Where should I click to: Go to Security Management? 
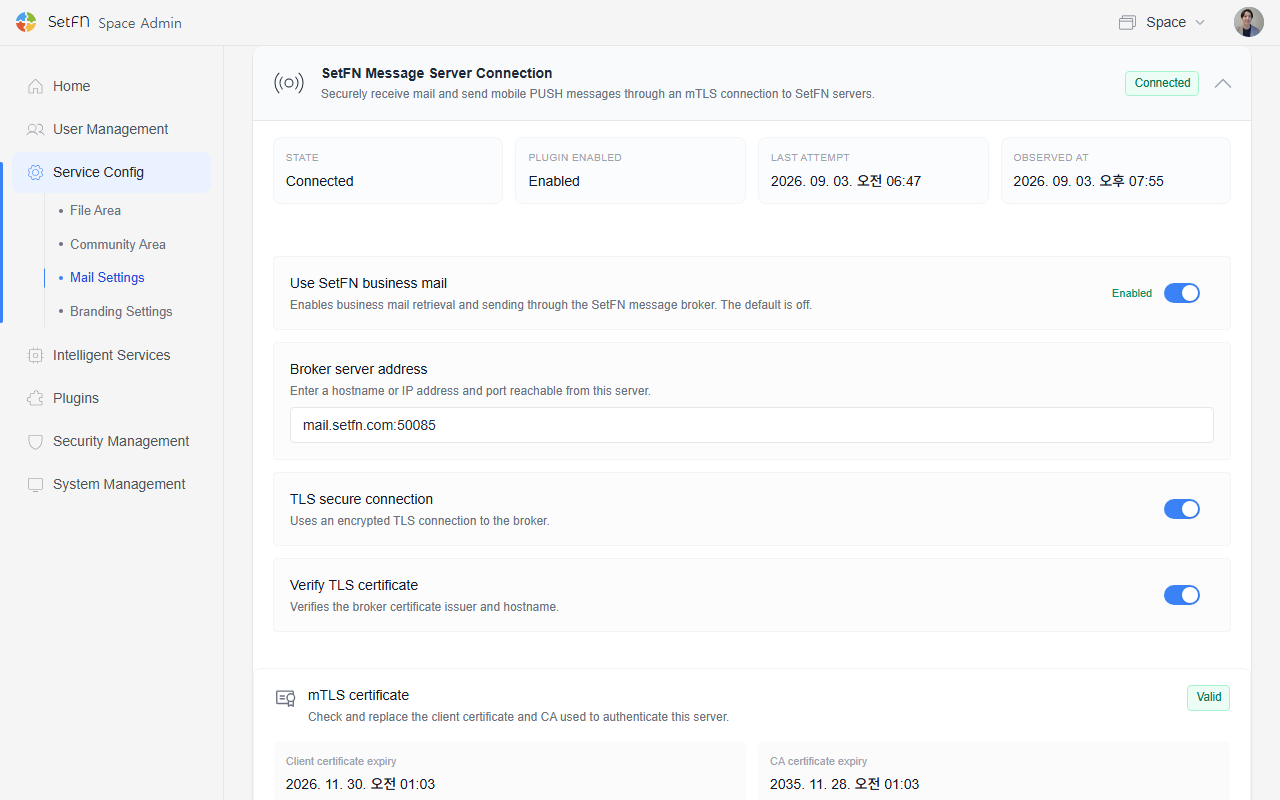tap(112, 441)
